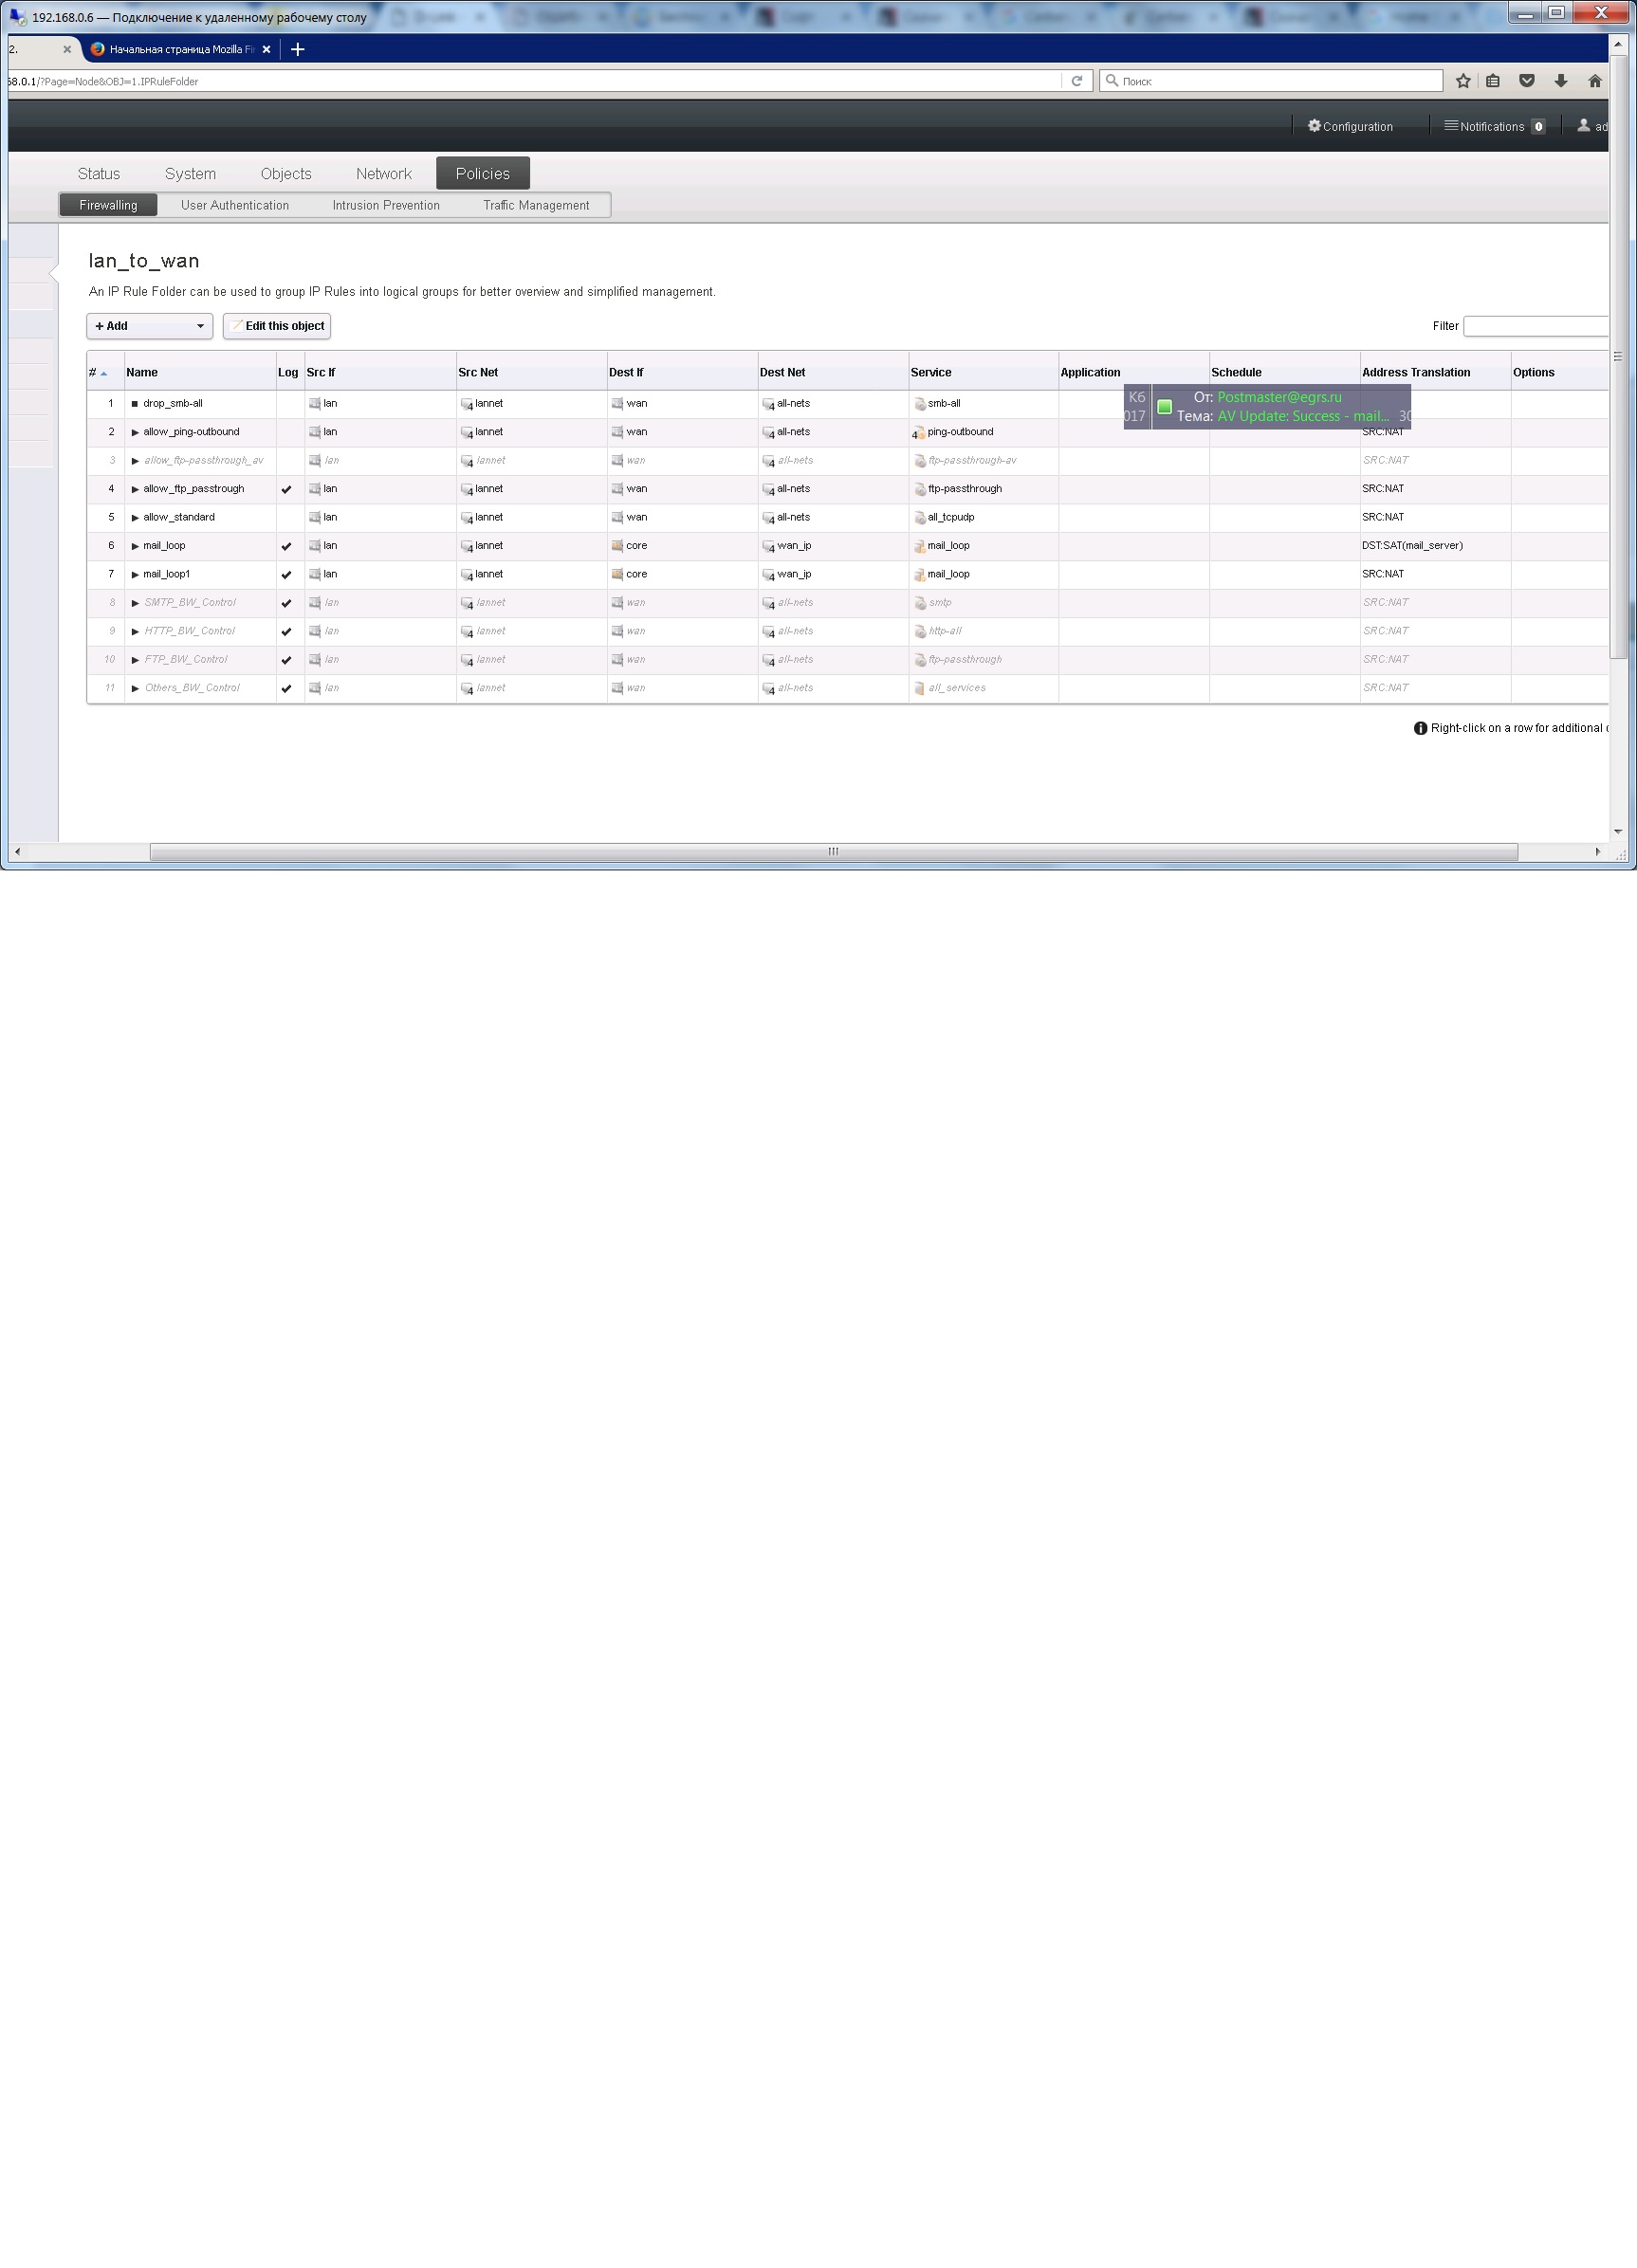Open the Policies tab
This screenshot has height=2268, width=1637.
pos(483,174)
